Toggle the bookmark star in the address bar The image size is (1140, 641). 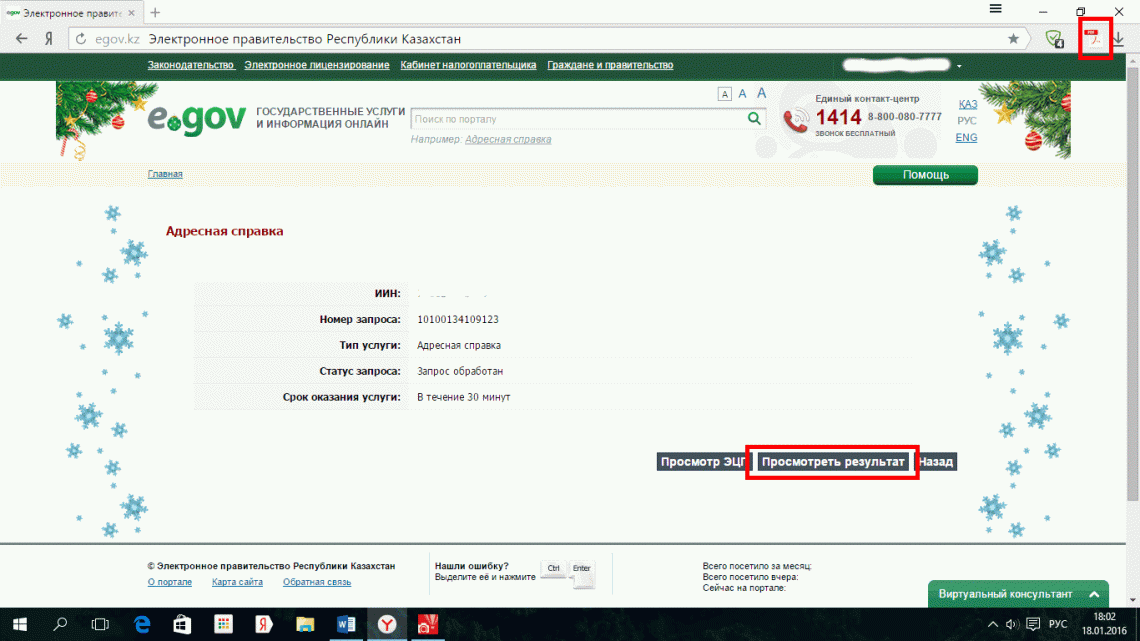[x=1013, y=37]
